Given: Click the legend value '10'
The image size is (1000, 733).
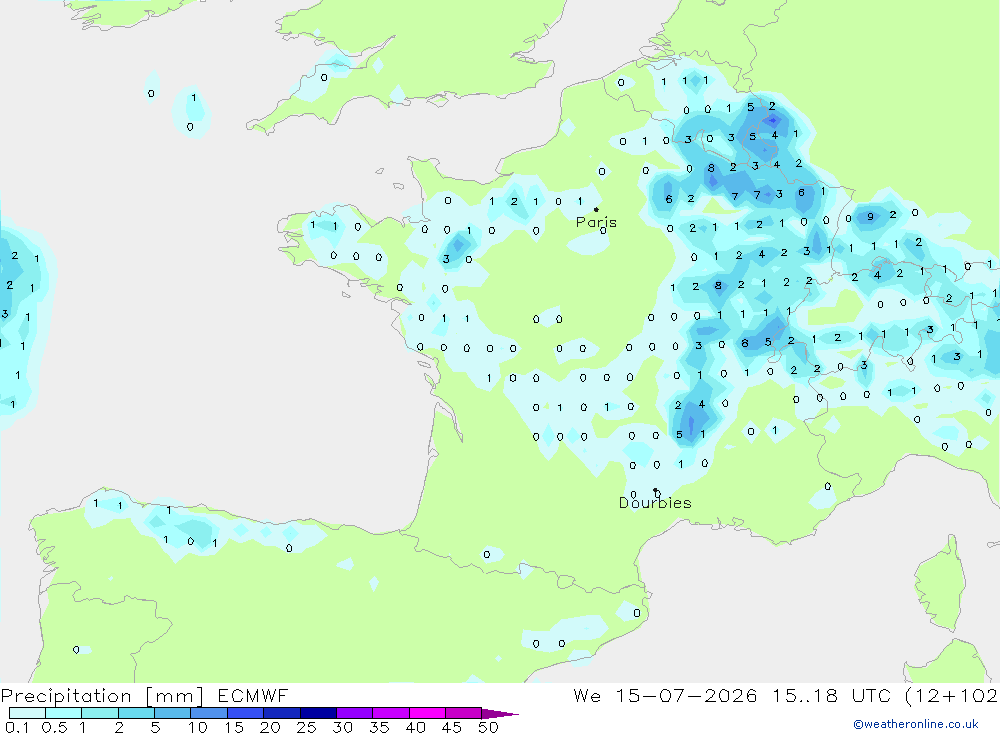Looking at the screenshot, I should [198, 727].
